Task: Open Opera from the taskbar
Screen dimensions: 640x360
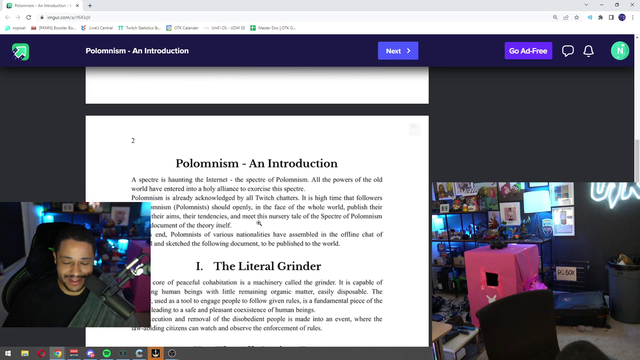Action: (41, 353)
